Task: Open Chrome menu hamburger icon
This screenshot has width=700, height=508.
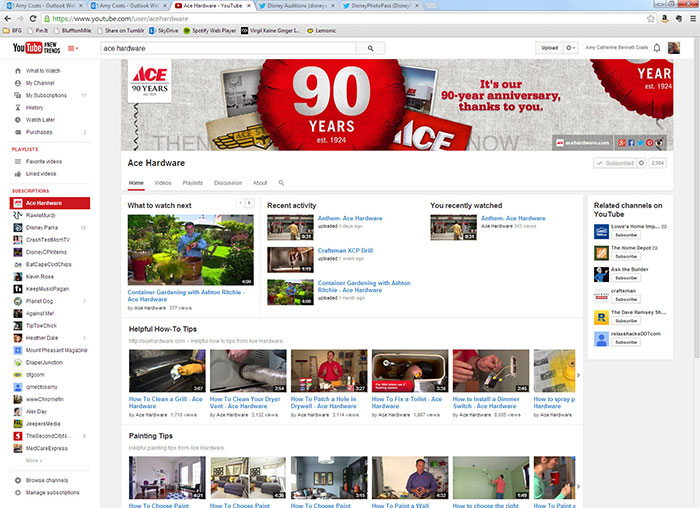Action: (x=693, y=19)
